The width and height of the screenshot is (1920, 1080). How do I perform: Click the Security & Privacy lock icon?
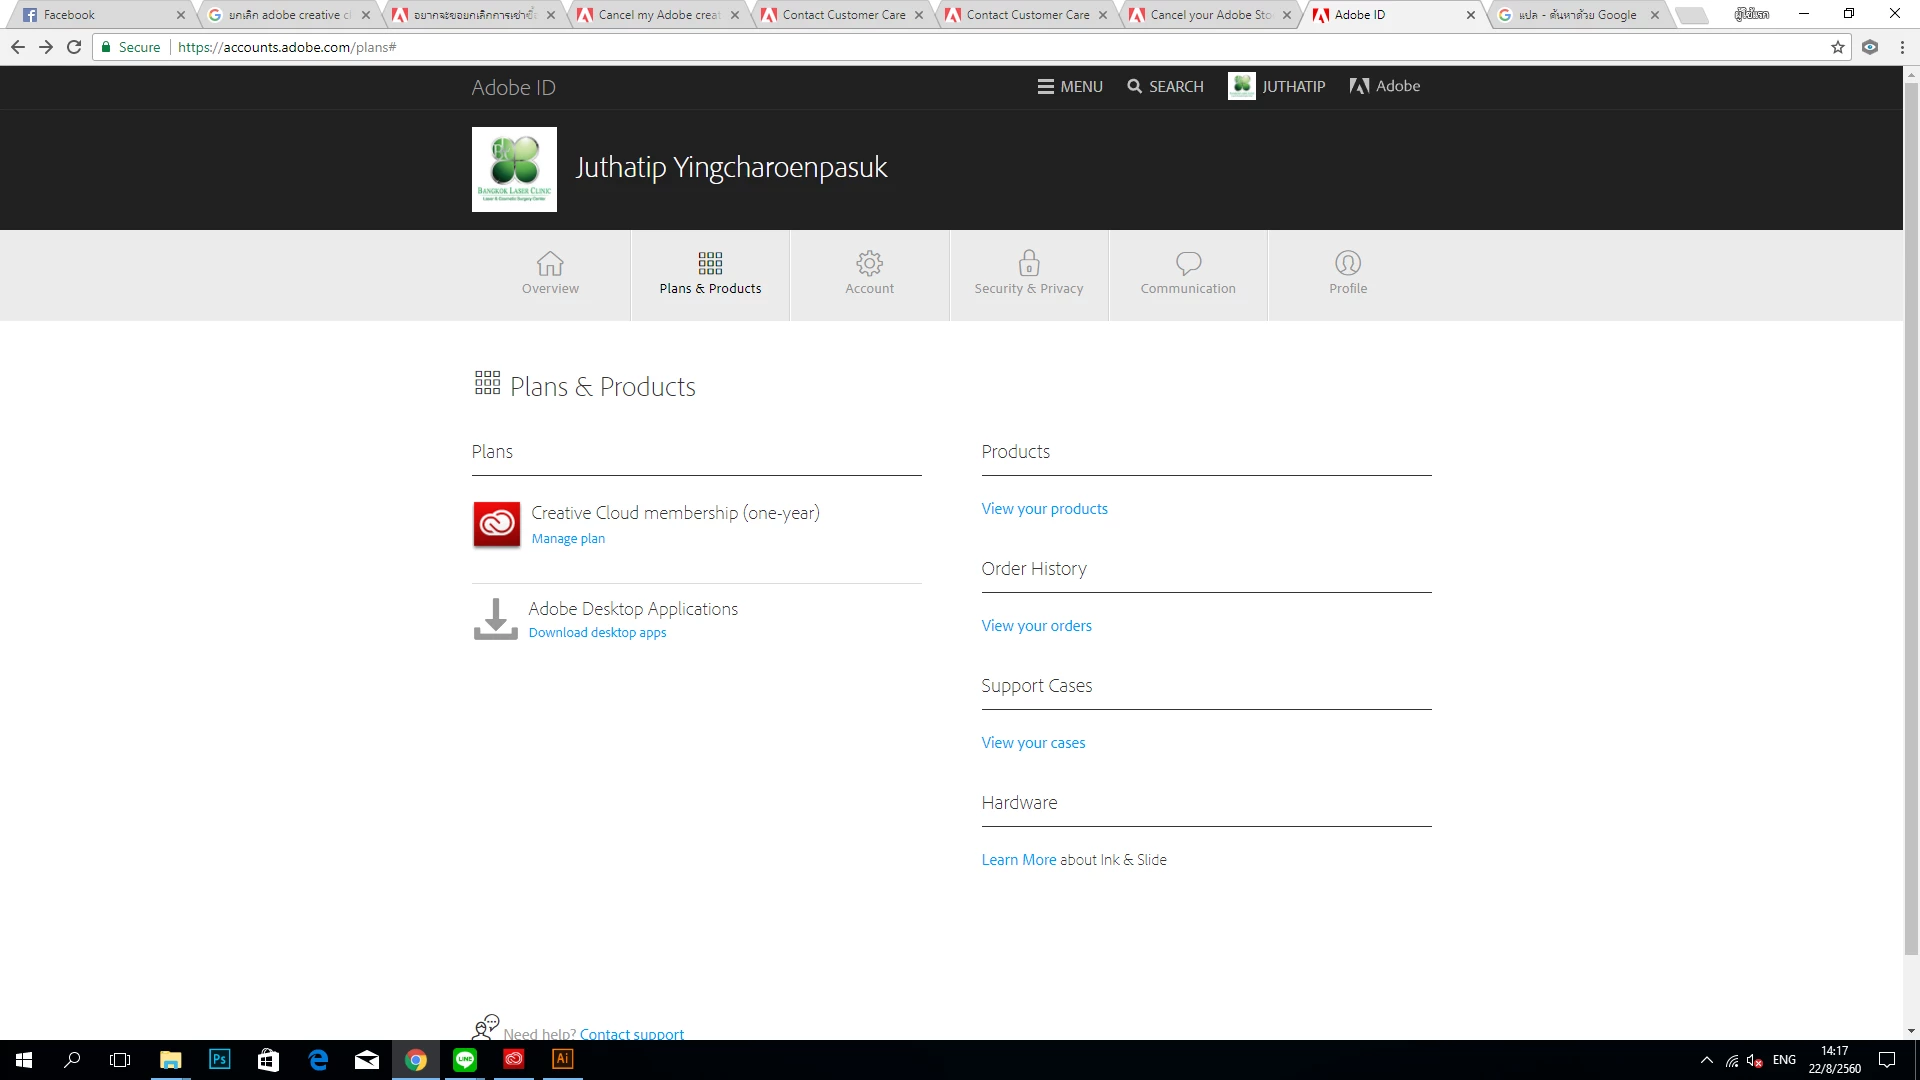click(1028, 263)
